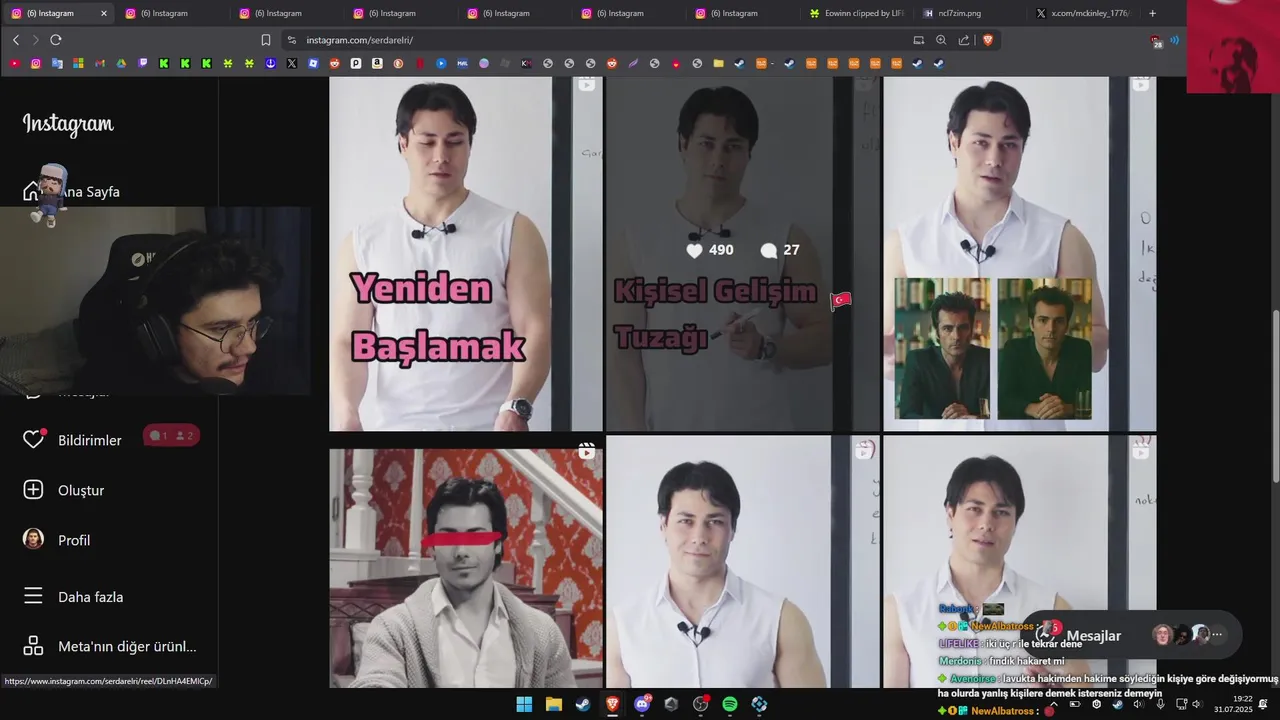Open OBS Studio from taskbar
This screenshot has width=1280, height=720.
click(701, 704)
